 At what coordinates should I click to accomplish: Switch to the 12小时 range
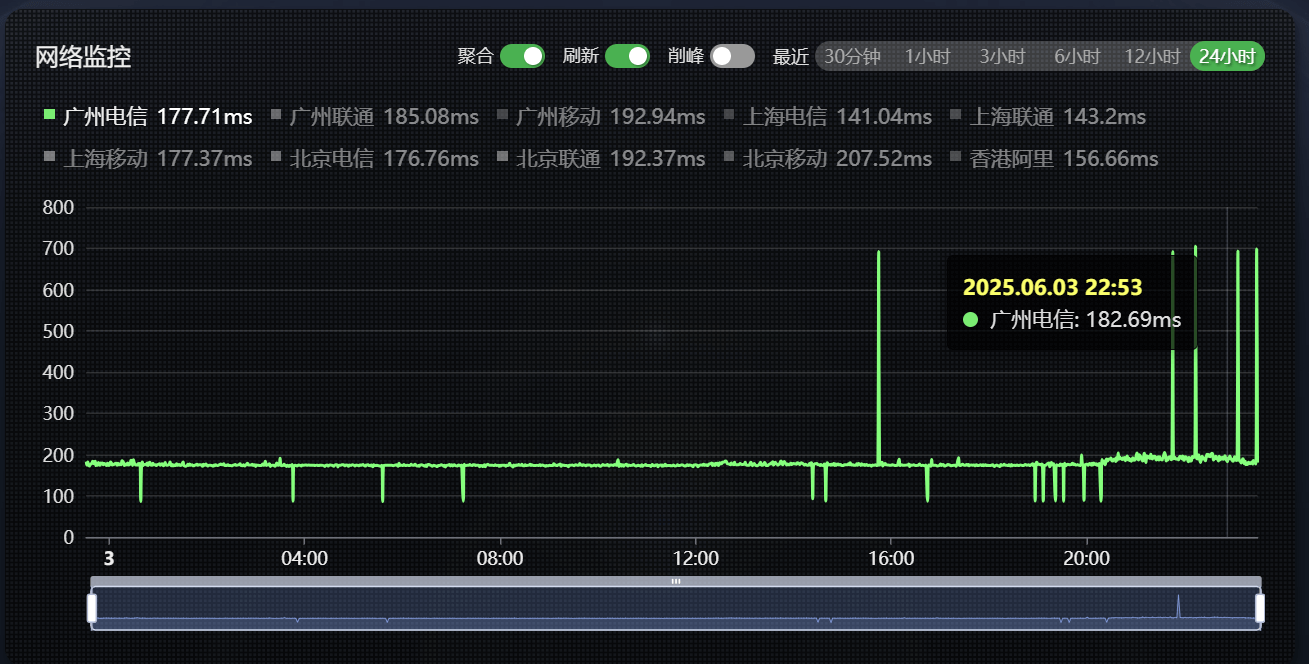[x=1152, y=57]
